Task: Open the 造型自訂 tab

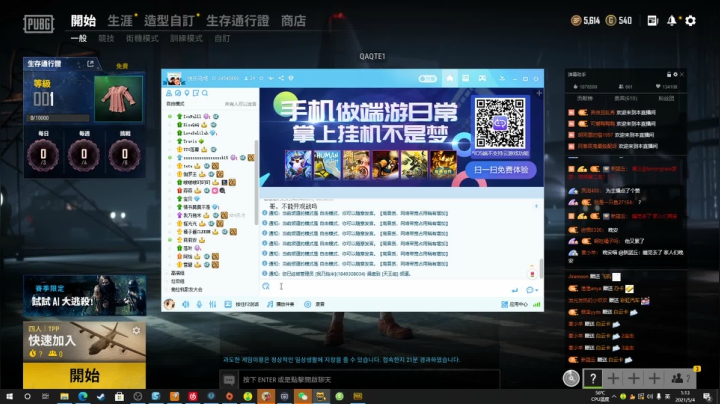Action: (x=169, y=21)
